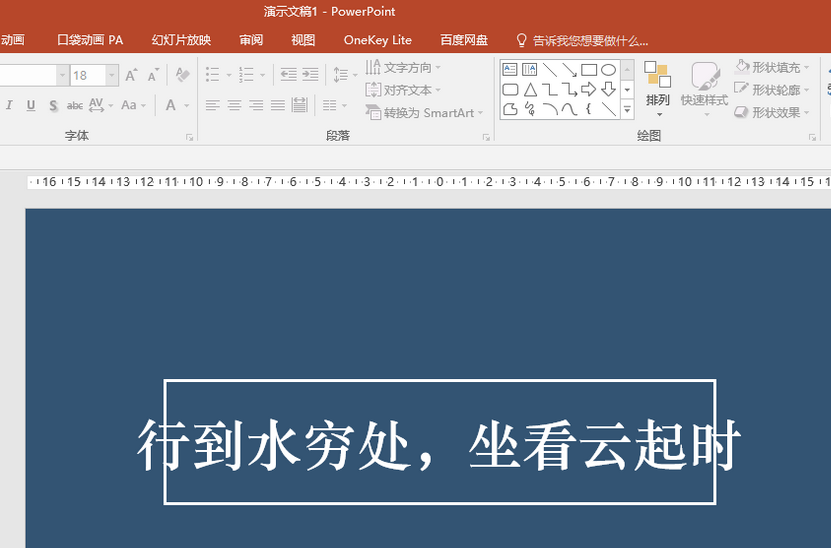Select curve shape tool
The height and width of the screenshot is (548, 831).
(570, 109)
